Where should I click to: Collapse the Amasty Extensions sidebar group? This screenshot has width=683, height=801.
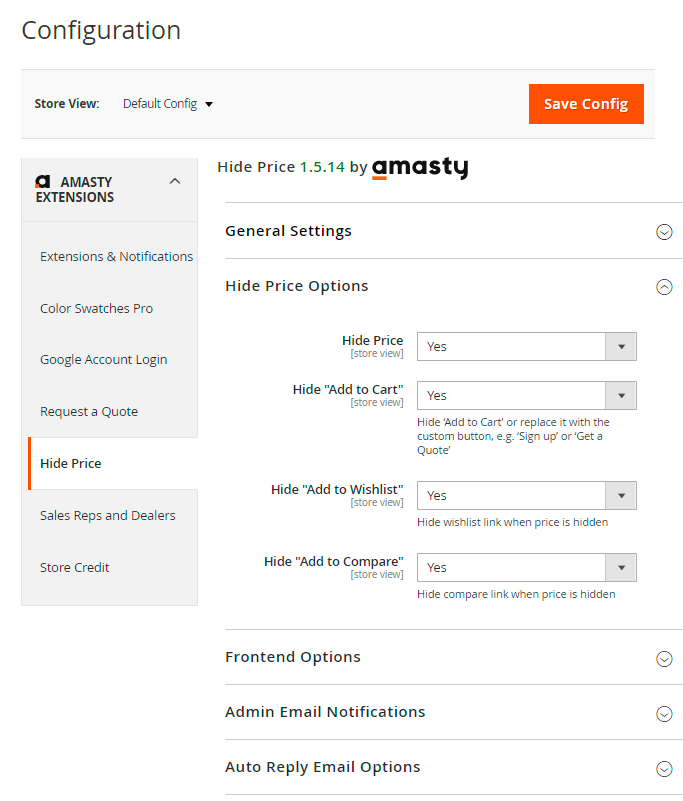coord(175,181)
